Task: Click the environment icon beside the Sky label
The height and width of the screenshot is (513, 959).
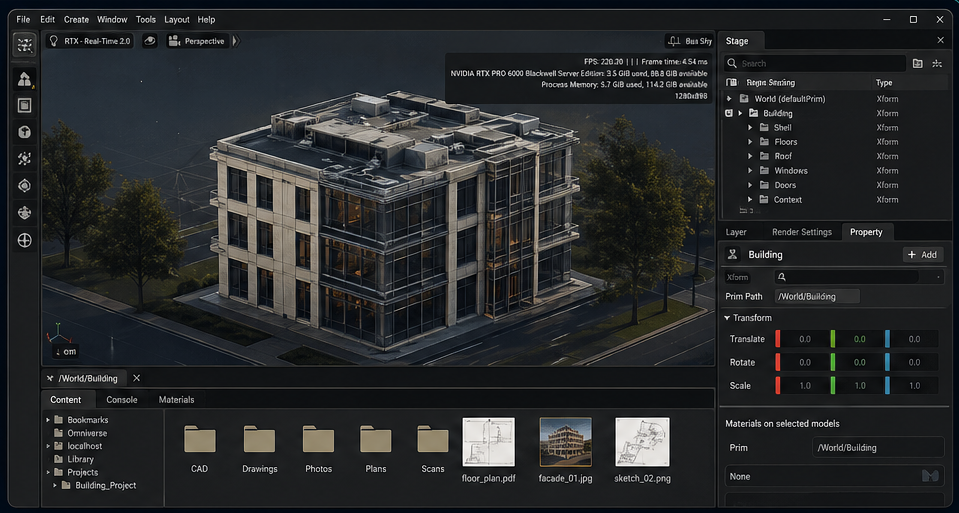Action: pos(674,41)
